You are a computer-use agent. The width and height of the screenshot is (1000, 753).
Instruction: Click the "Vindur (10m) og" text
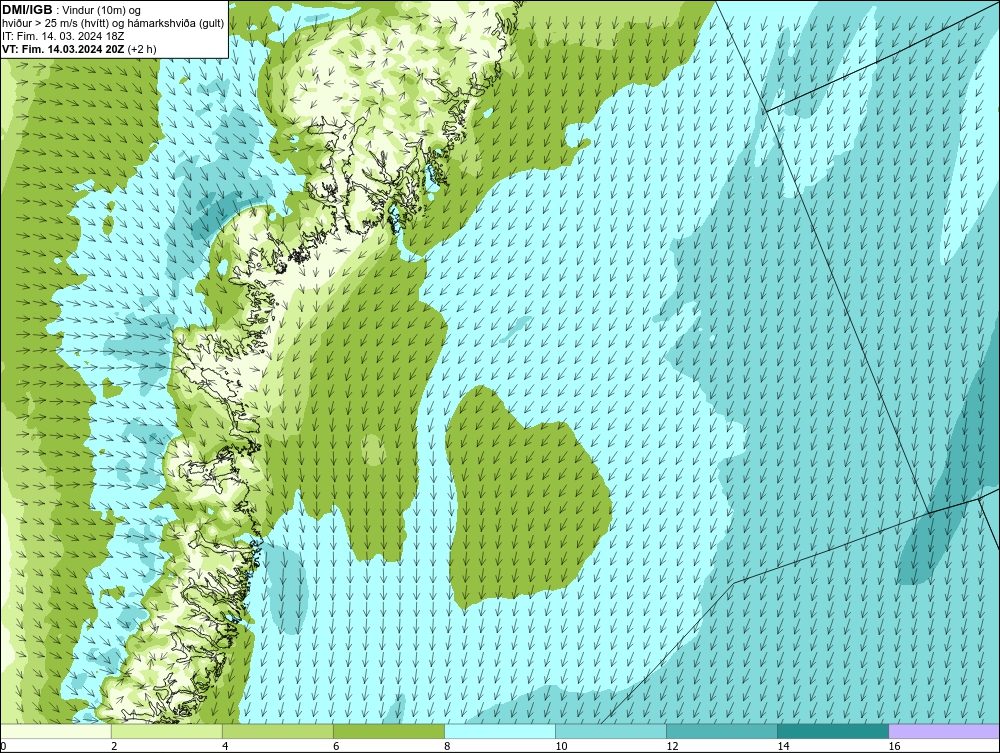point(102,11)
